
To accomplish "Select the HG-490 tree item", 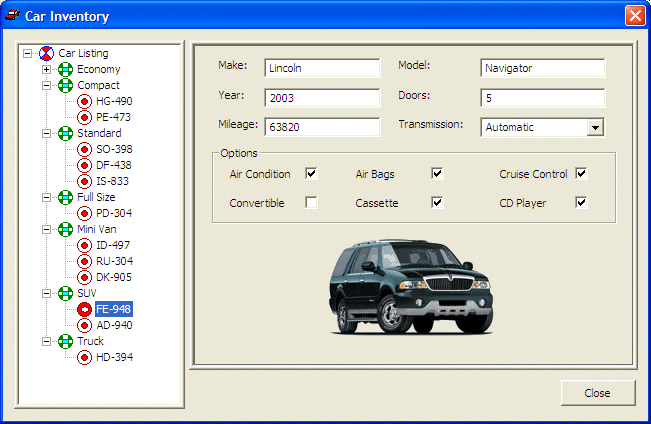I will click(114, 101).
